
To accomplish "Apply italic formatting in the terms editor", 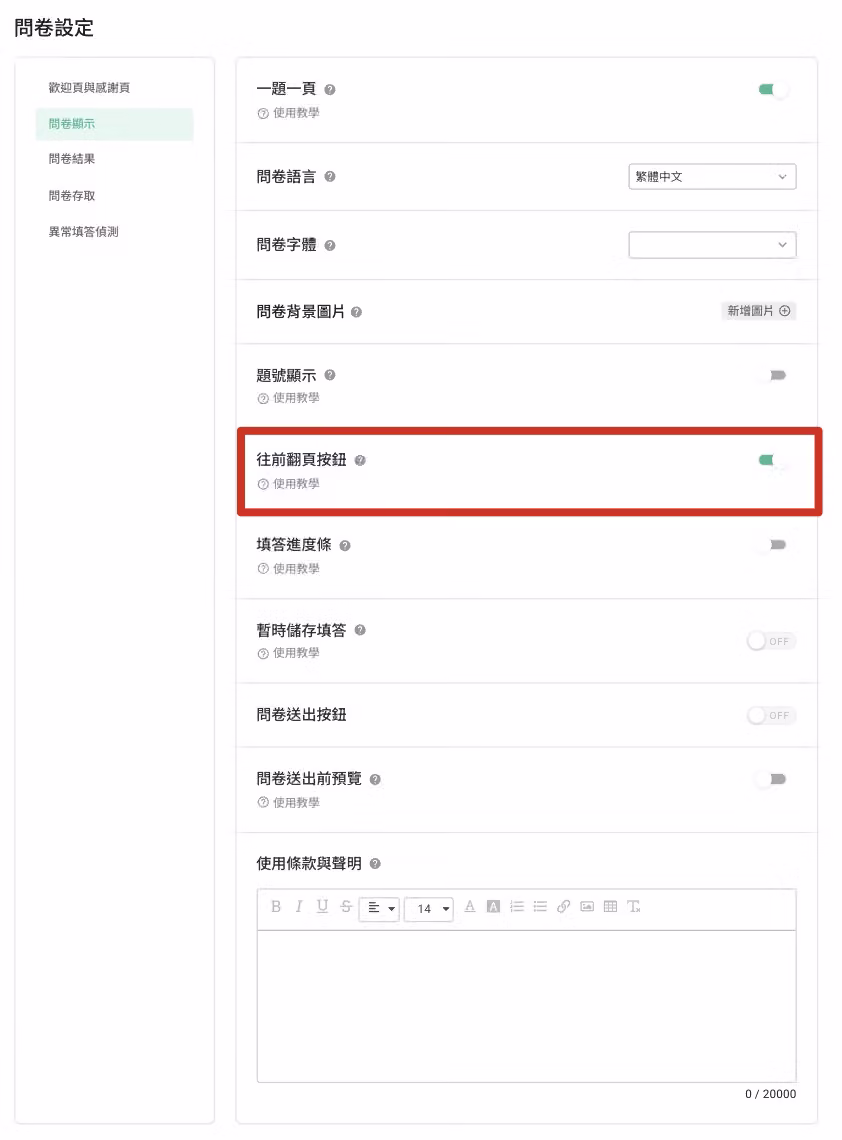I will tap(299, 907).
